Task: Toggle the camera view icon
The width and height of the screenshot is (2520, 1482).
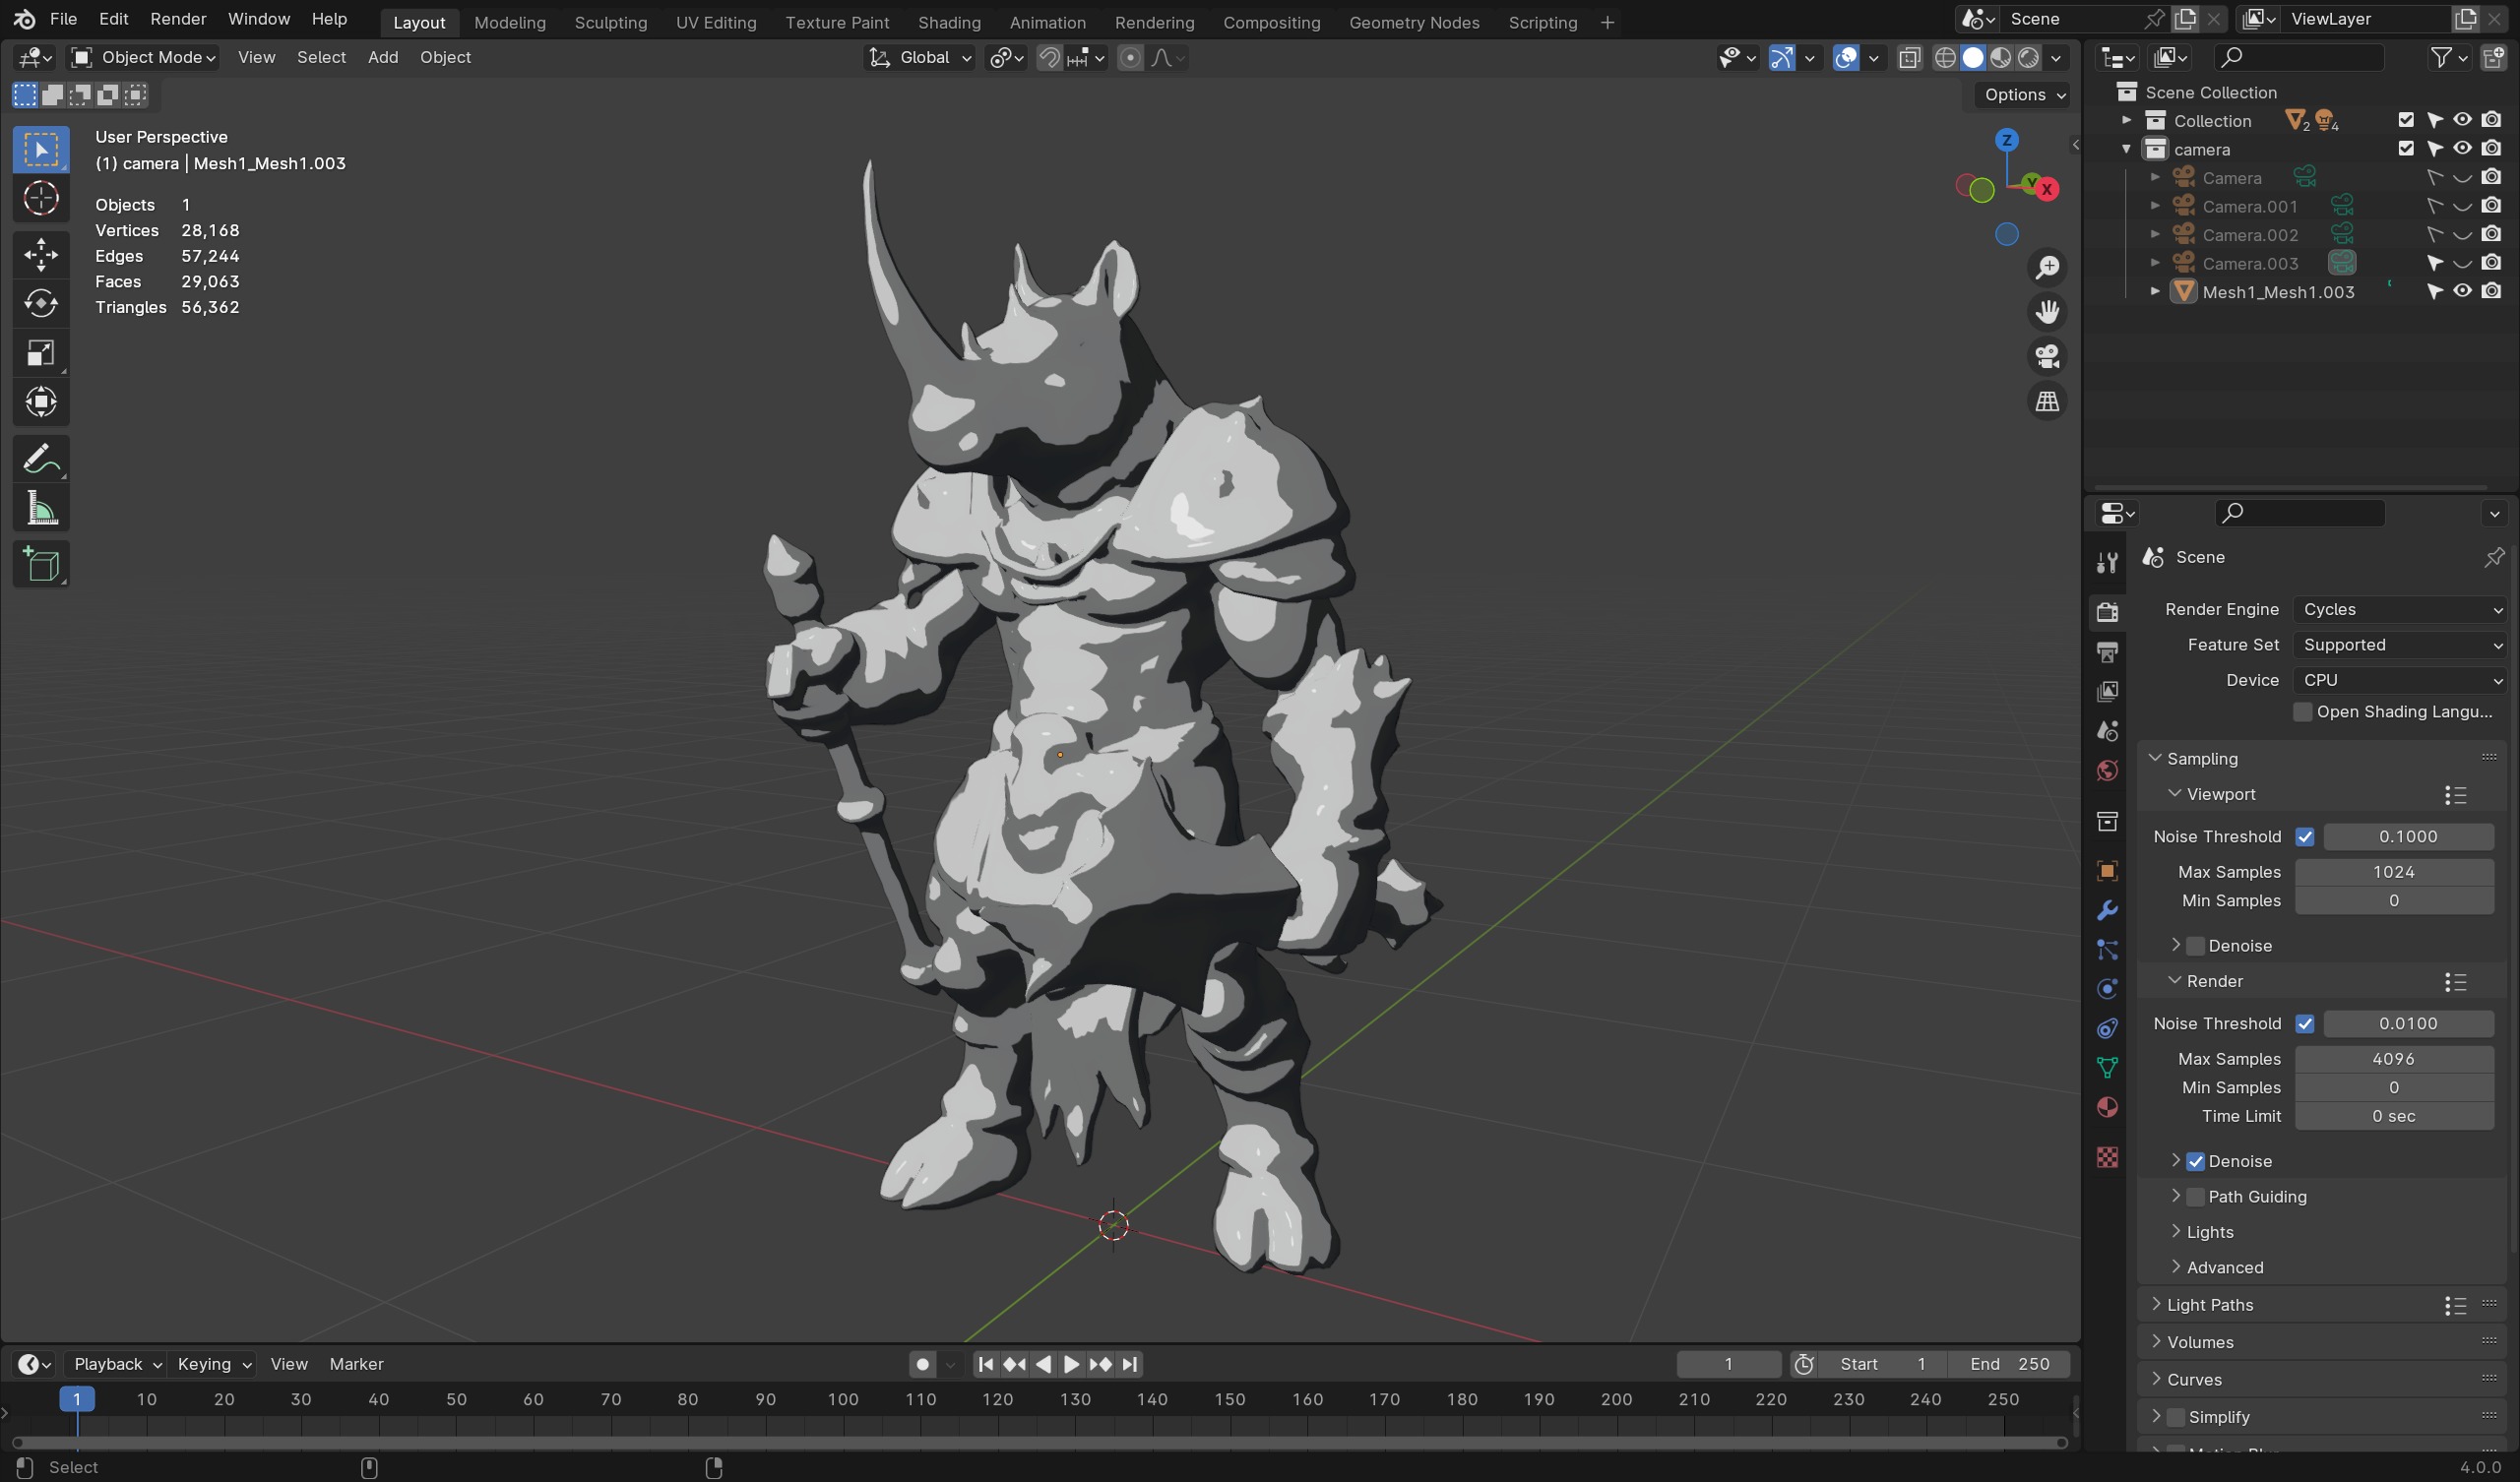Action: pos(2047,356)
